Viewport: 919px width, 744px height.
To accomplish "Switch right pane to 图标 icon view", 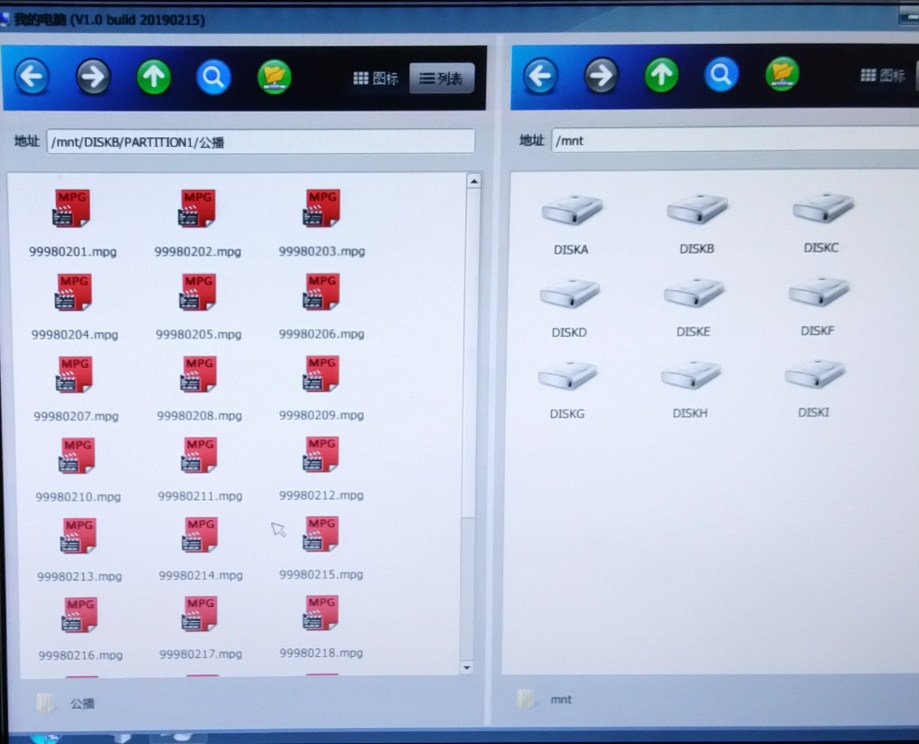I will tap(884, 75).
